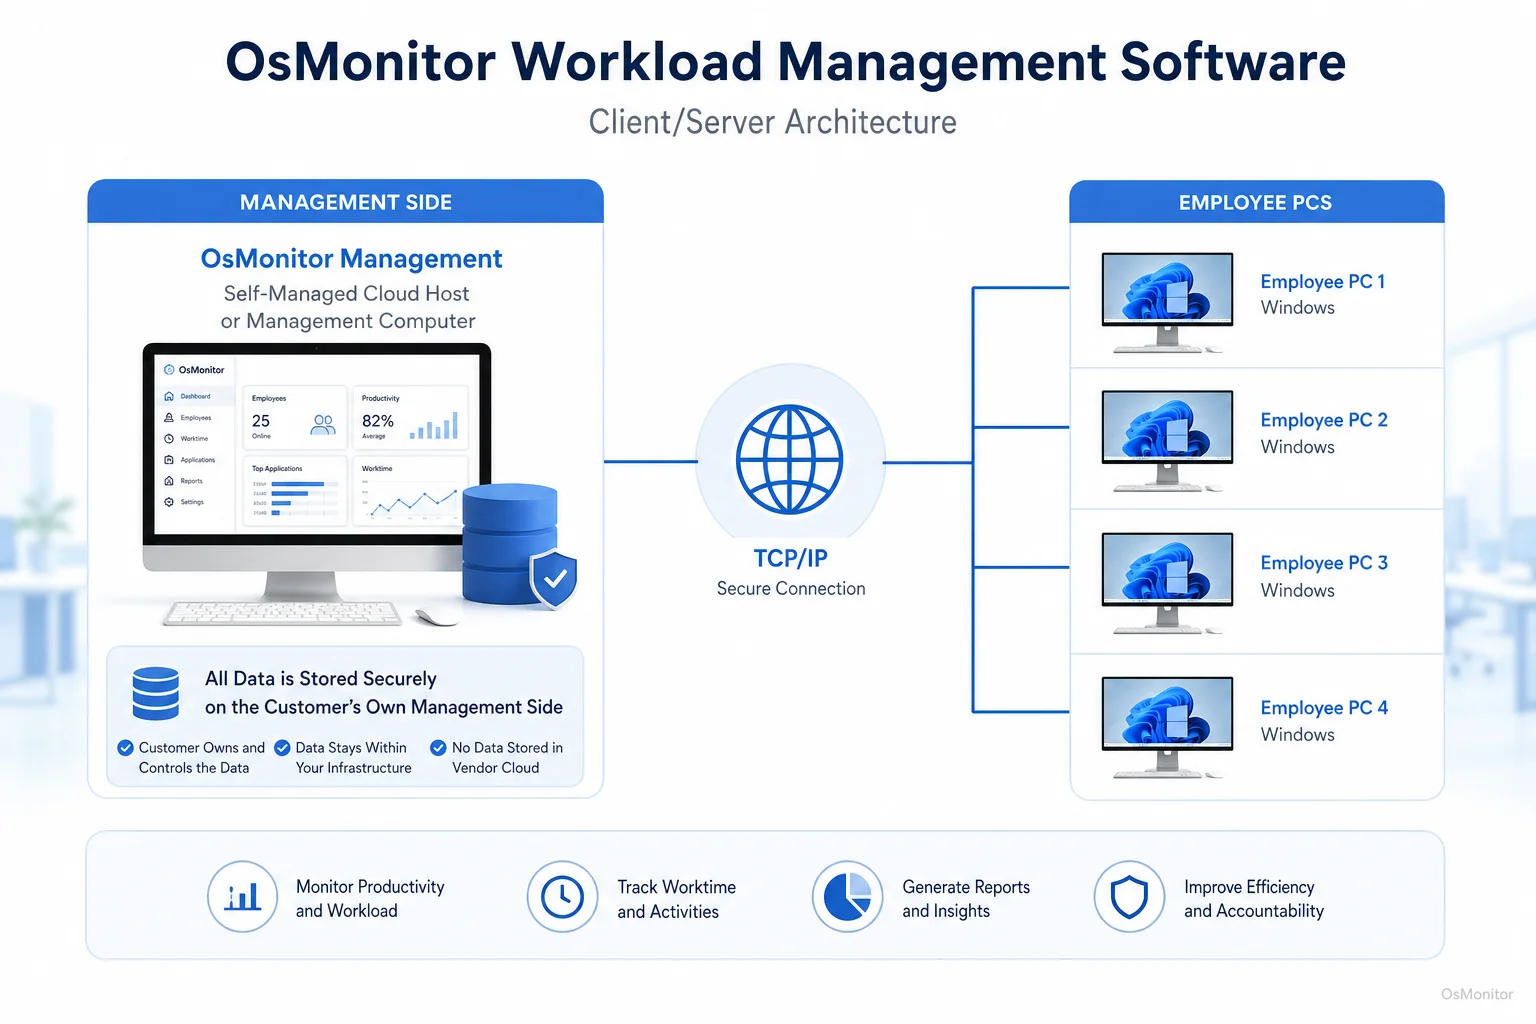Image resolution: width=1536 pixels, height=1024 pixels.
Task: Click the Top Applications bar list
Action: tap(295, 498)
